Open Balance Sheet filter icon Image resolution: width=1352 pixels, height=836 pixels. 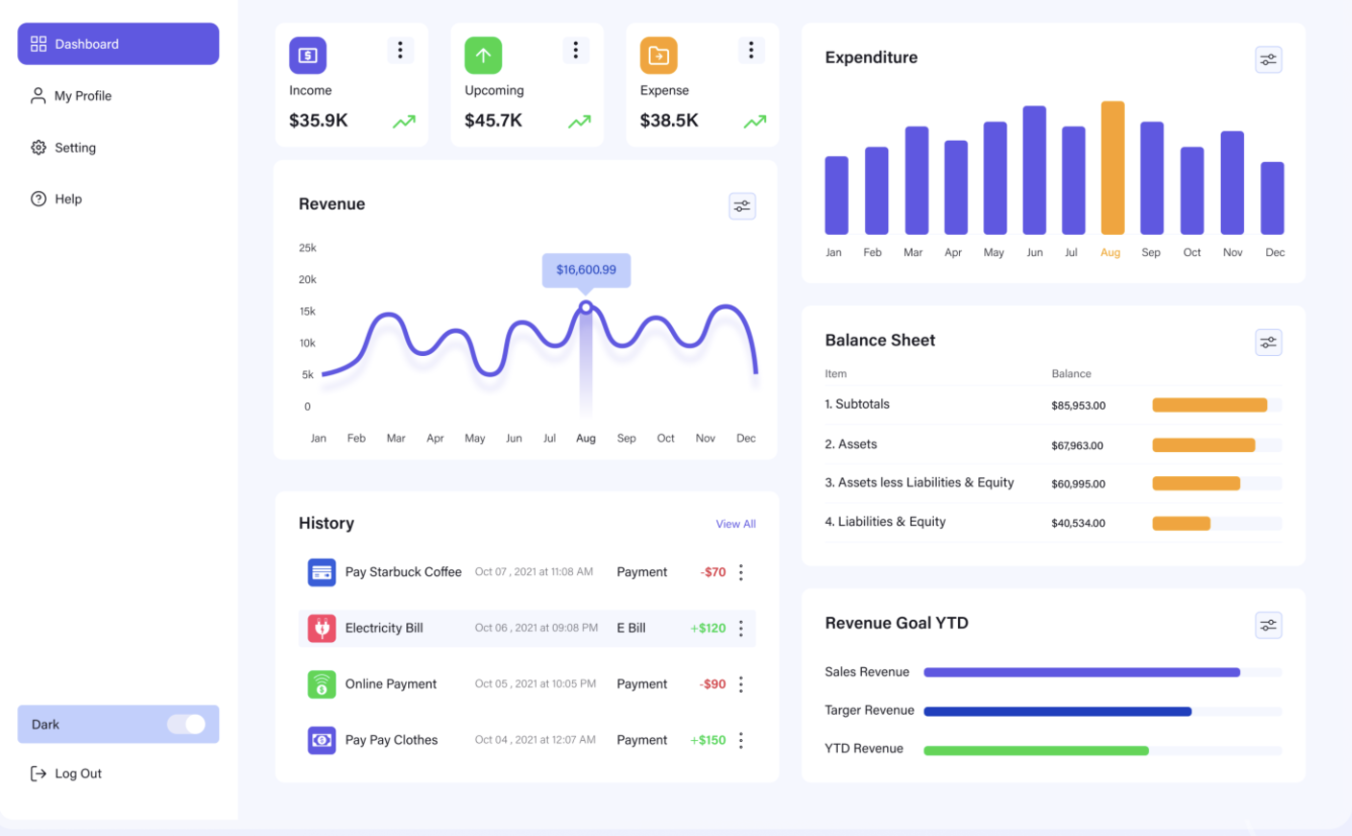[x=1268, y=342]
